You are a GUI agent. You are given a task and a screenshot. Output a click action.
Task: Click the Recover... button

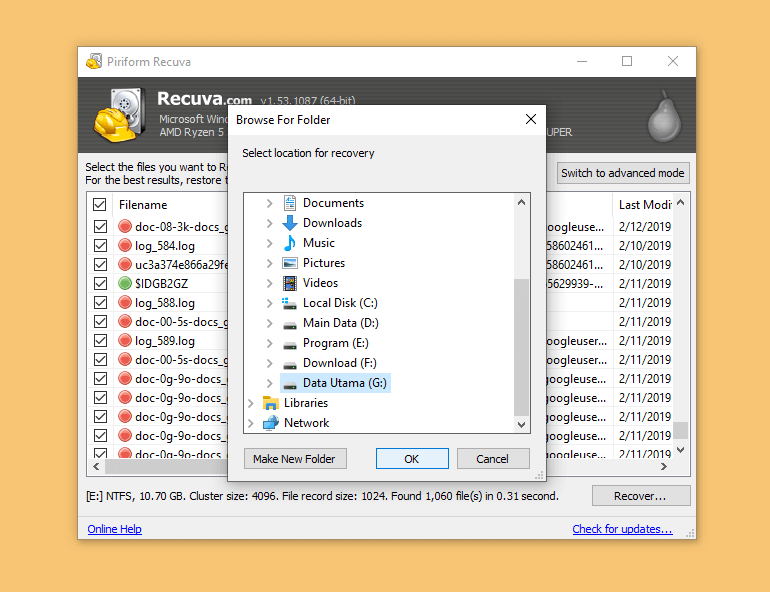(x=641, y=496)
